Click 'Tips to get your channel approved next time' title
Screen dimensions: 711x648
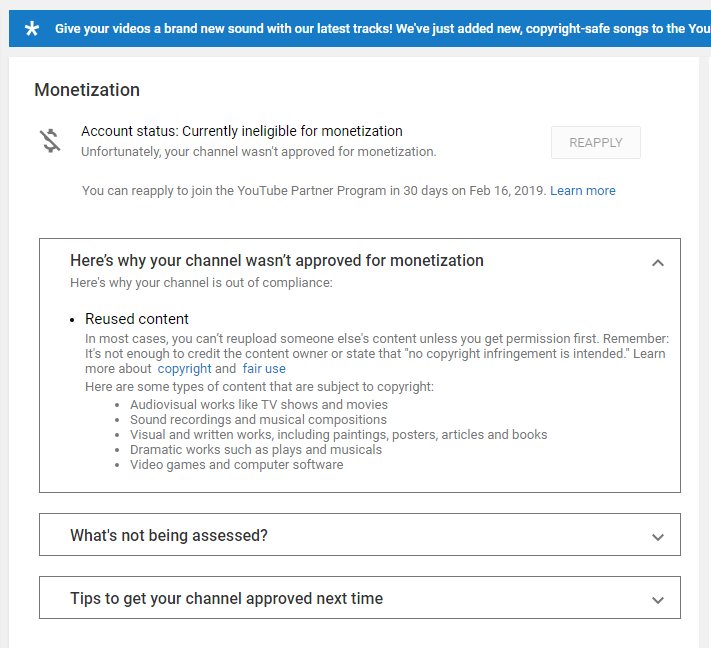click(226, 599)
